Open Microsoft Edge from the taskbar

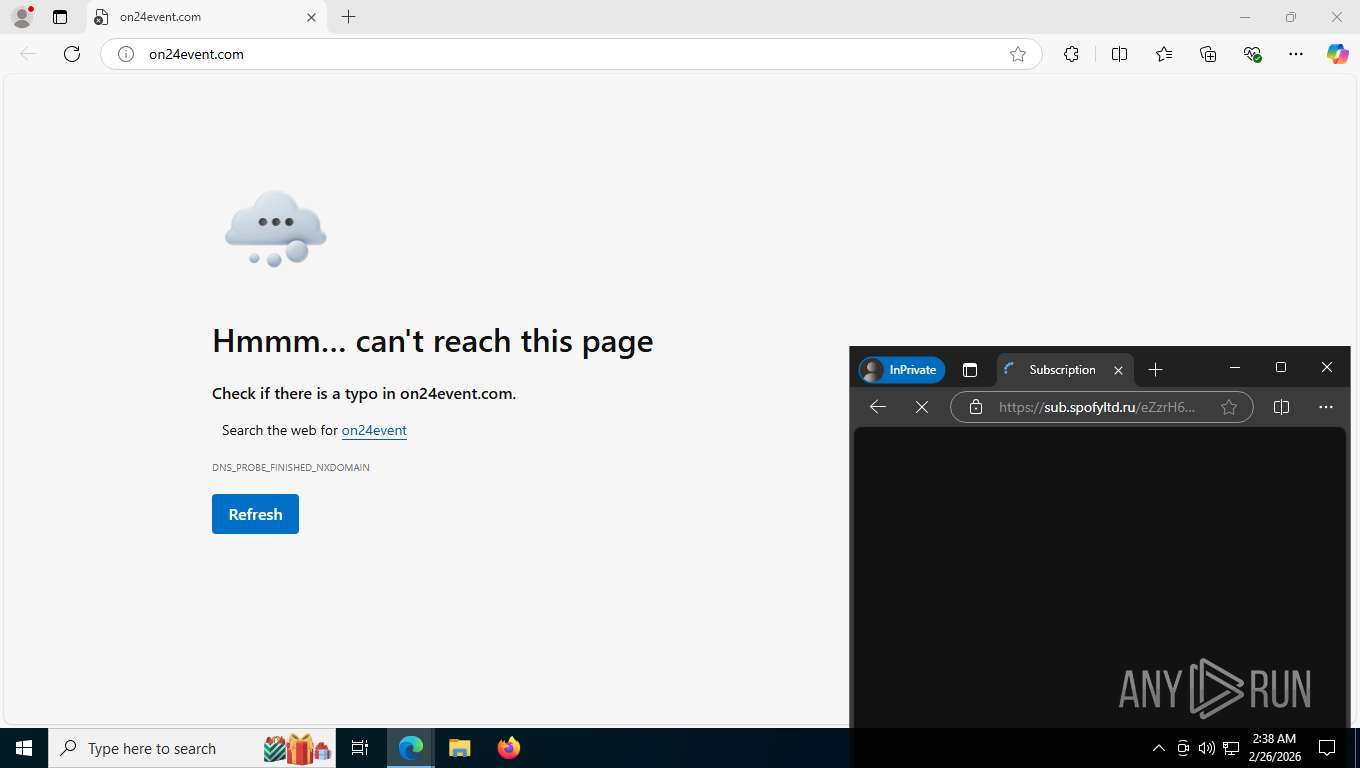[411, 748]
